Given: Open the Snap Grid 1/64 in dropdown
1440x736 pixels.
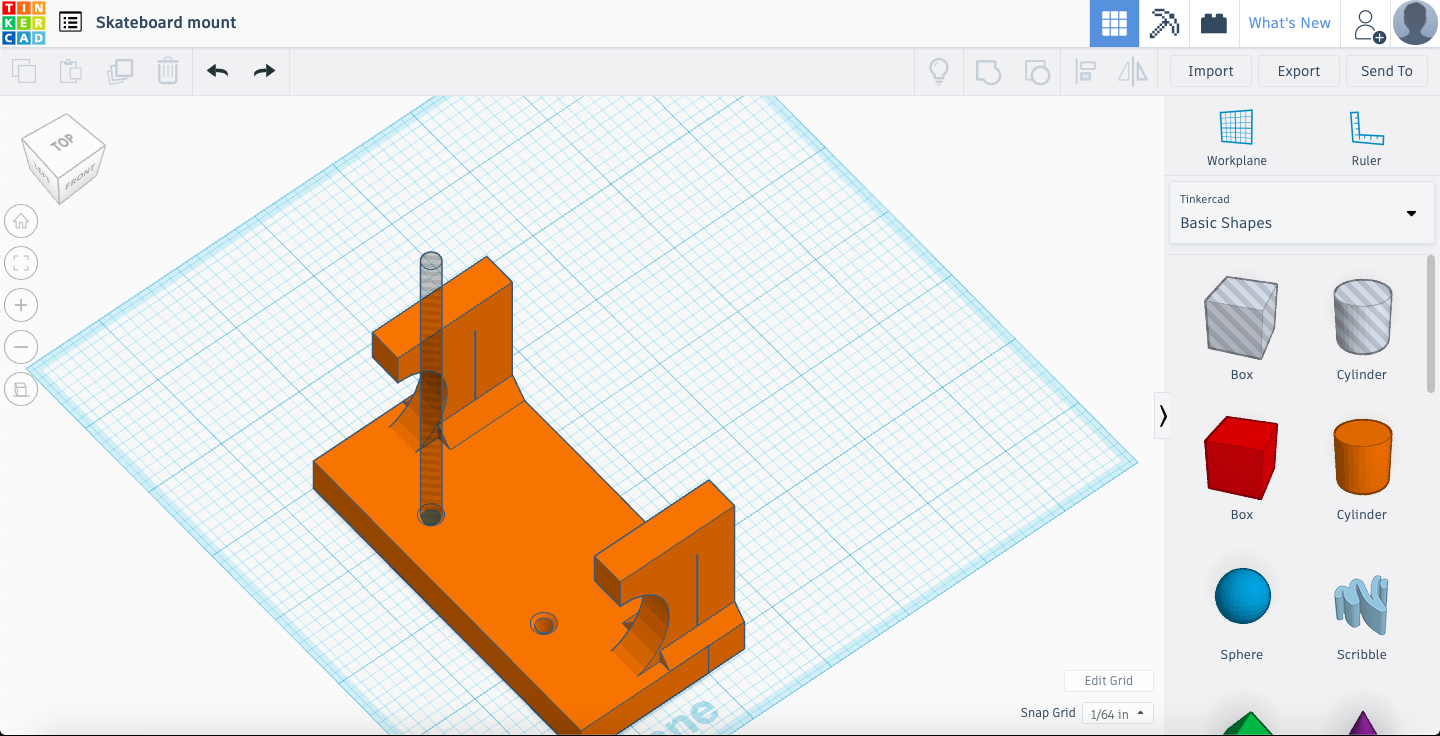Looking at the screenshot, I should tap(1117, 714).
